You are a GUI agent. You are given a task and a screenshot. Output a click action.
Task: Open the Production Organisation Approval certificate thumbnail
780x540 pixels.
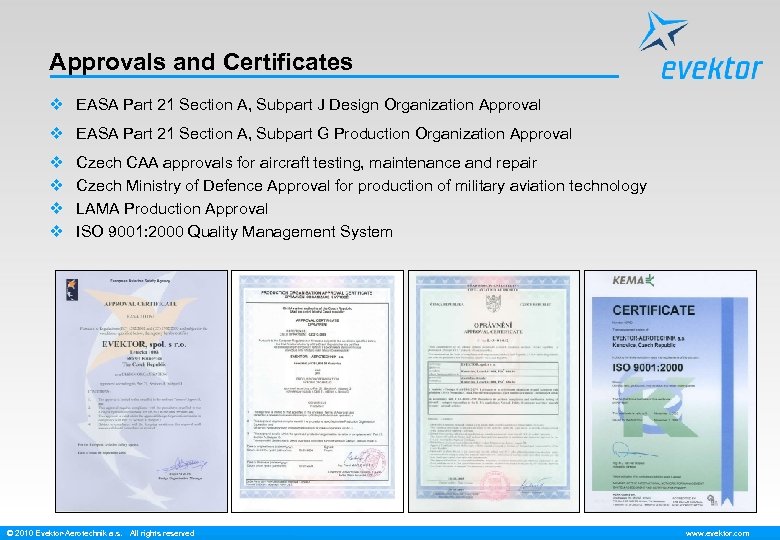[x=317, y=391]
